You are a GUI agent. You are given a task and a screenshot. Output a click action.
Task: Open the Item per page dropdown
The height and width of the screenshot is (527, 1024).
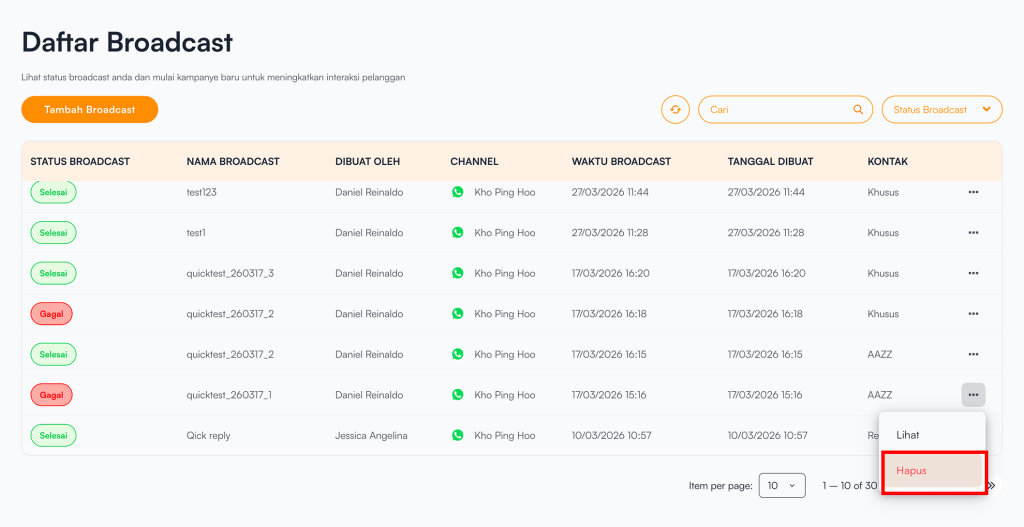782,486
